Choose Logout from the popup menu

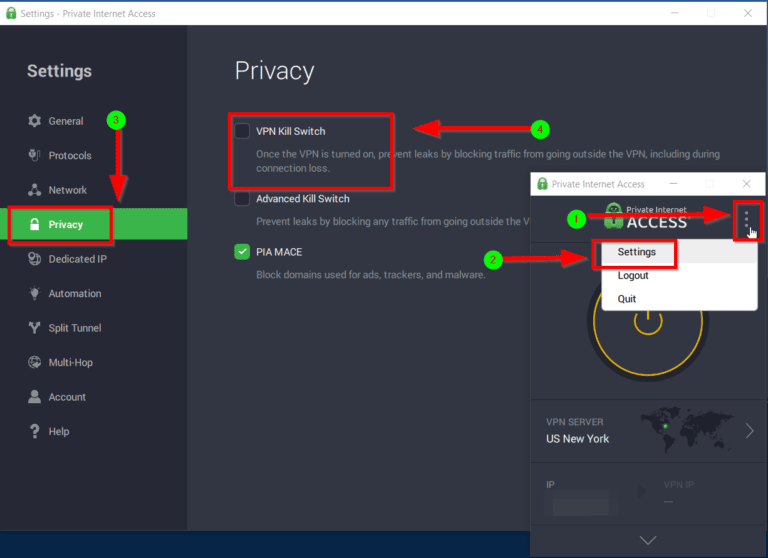click(x=633, y=276)
